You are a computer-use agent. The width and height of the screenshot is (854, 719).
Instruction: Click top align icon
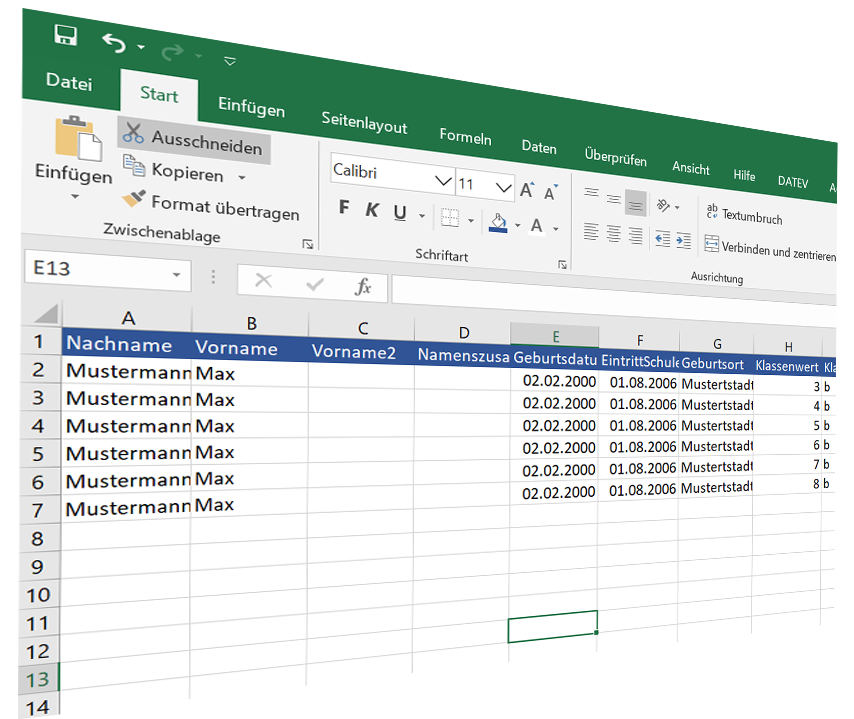[591, 192]
